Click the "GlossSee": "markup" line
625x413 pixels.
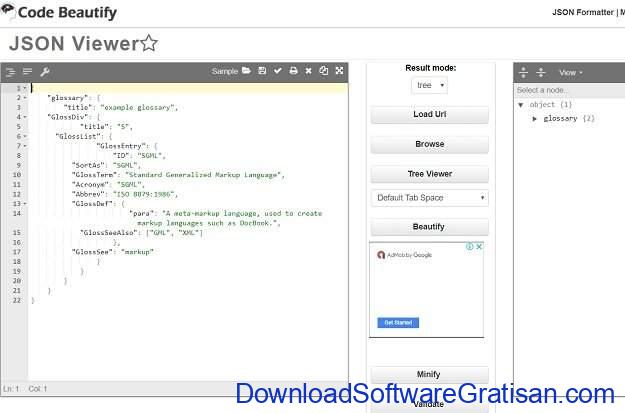tap(112, 252)
